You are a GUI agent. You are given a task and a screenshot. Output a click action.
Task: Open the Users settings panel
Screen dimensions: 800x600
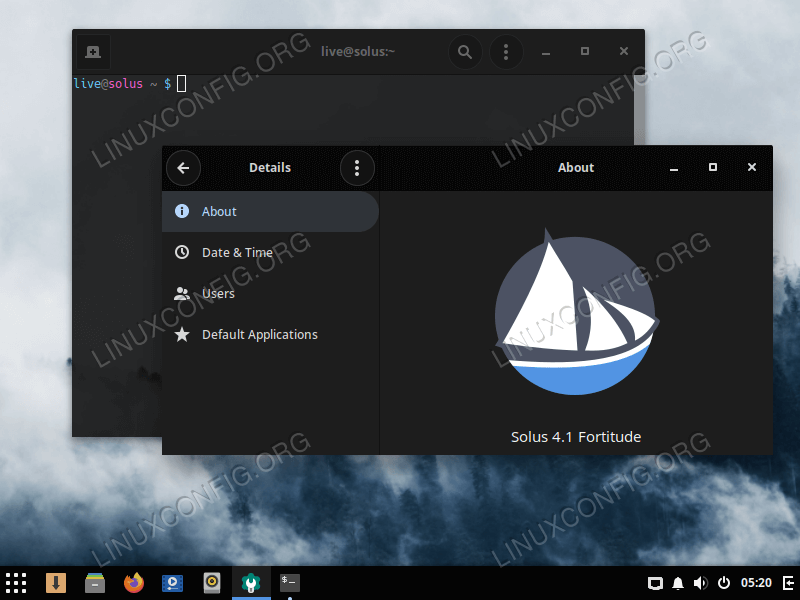click(x=270, y=293)
